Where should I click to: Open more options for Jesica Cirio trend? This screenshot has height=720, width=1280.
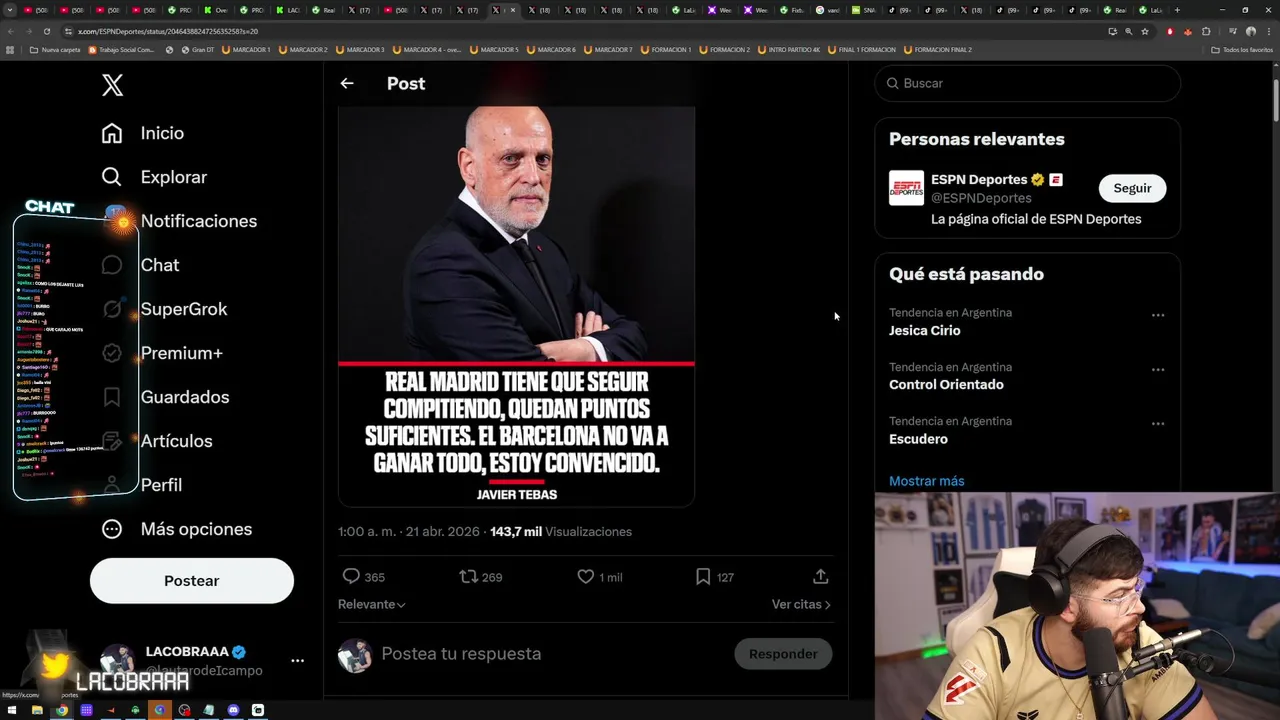point(1157,315)
